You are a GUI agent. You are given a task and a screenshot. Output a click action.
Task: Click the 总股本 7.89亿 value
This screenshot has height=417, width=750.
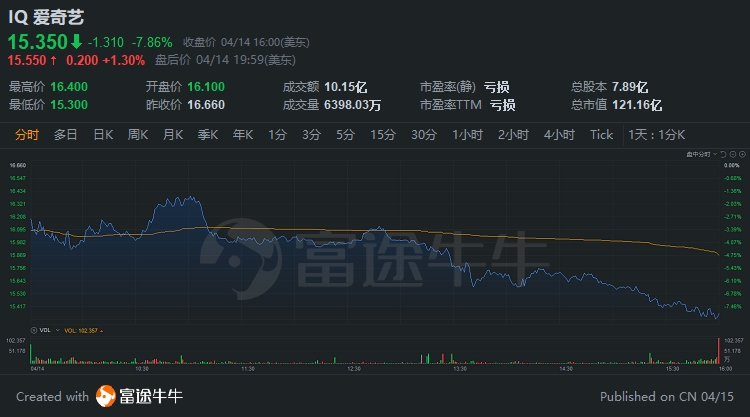[x=630, y=87]
